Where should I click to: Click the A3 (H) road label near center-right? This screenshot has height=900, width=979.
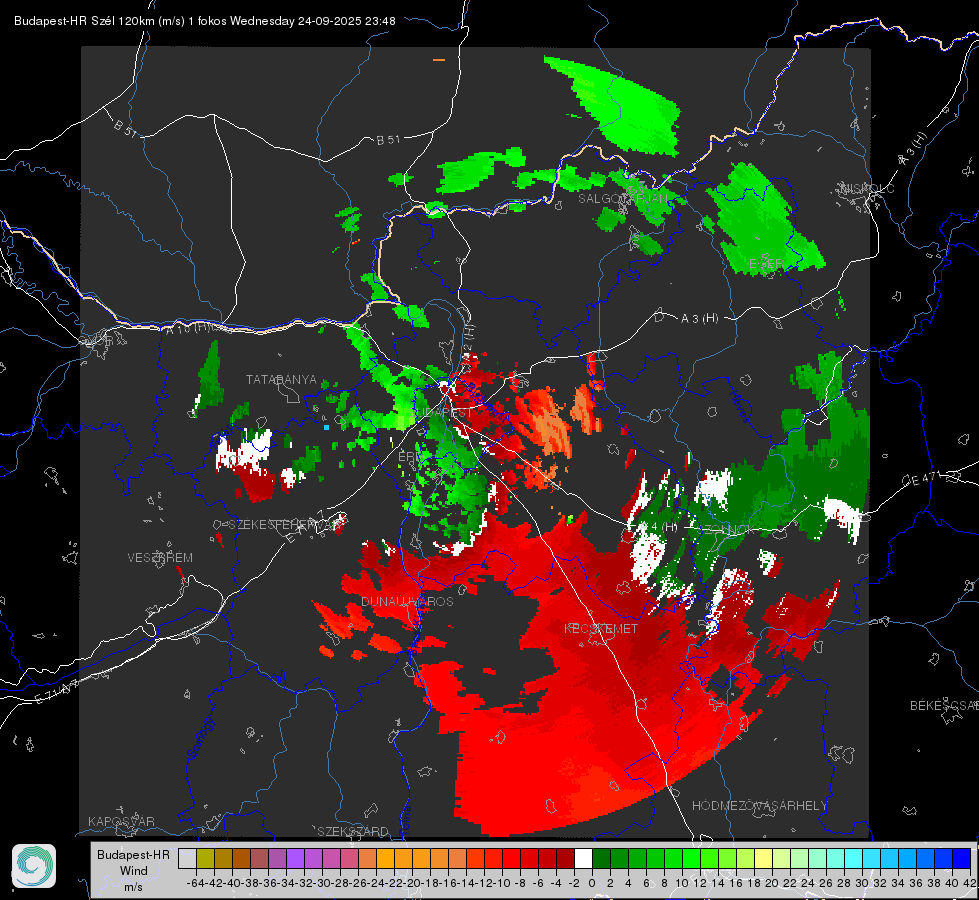pos(699,318)
